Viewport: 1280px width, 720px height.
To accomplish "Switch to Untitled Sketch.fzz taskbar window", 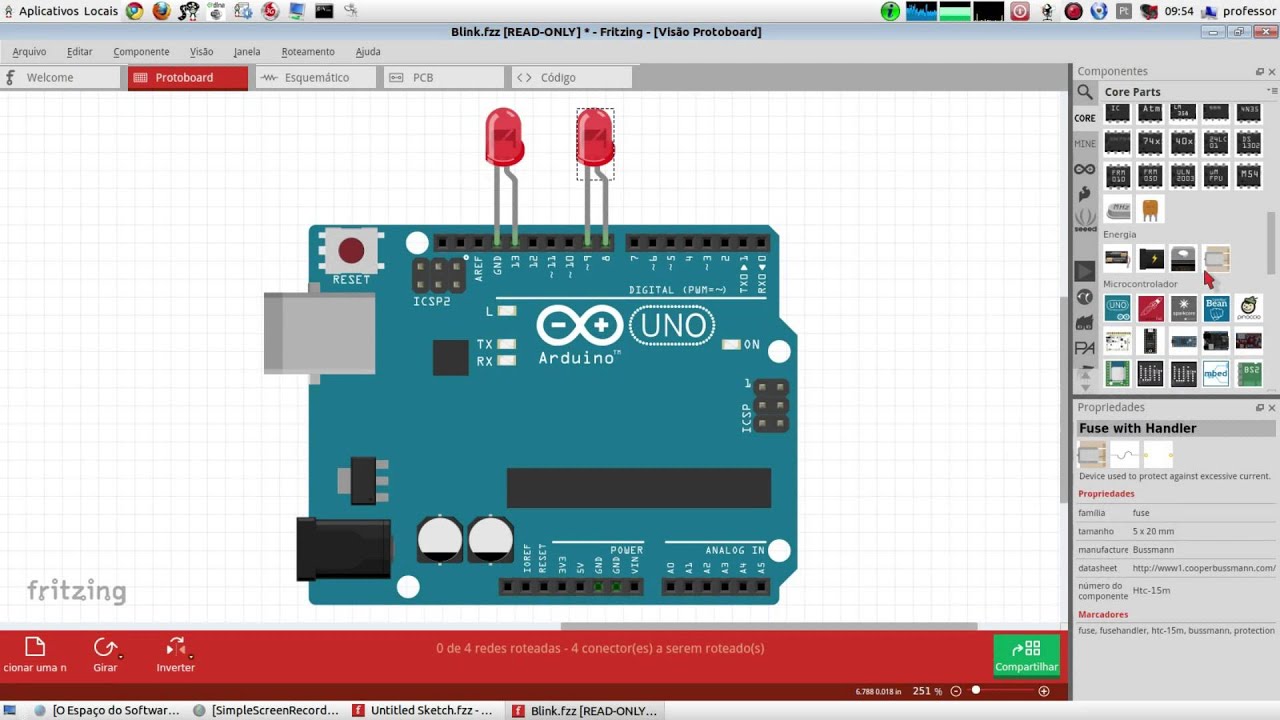I will coord(422,710).
